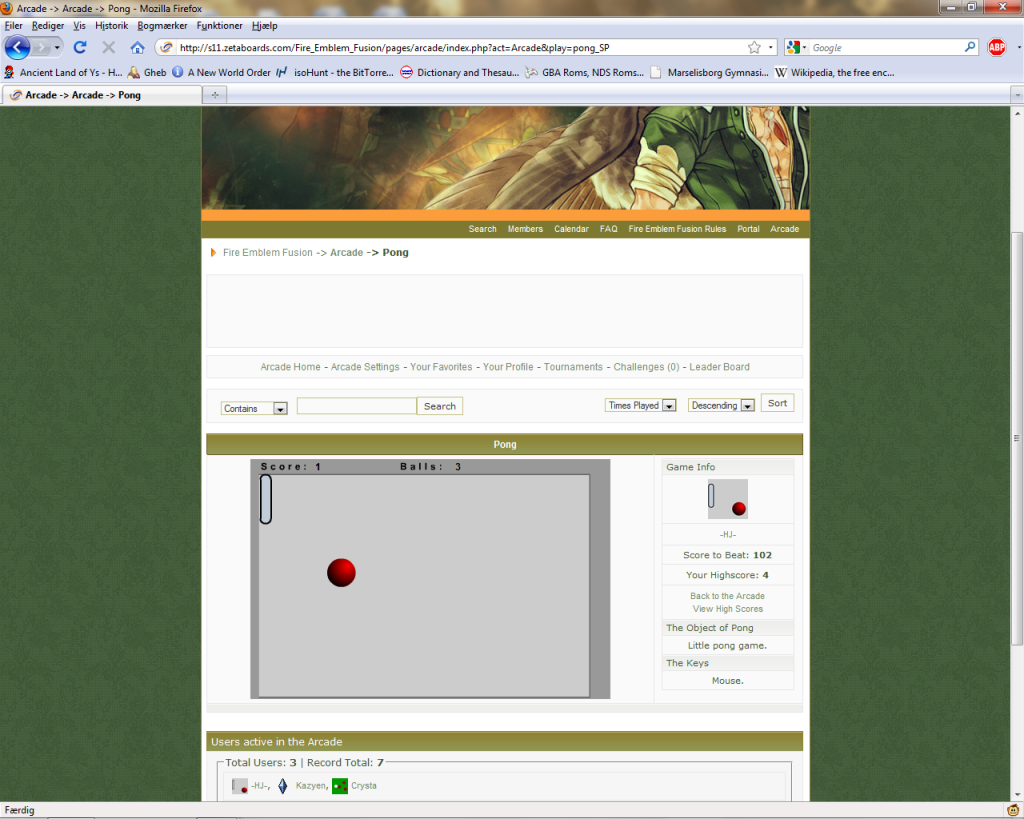Screen dimensions: 1024x819
Task: Click the Adblock Plus ABP icon
Action: tap(996, 47)
